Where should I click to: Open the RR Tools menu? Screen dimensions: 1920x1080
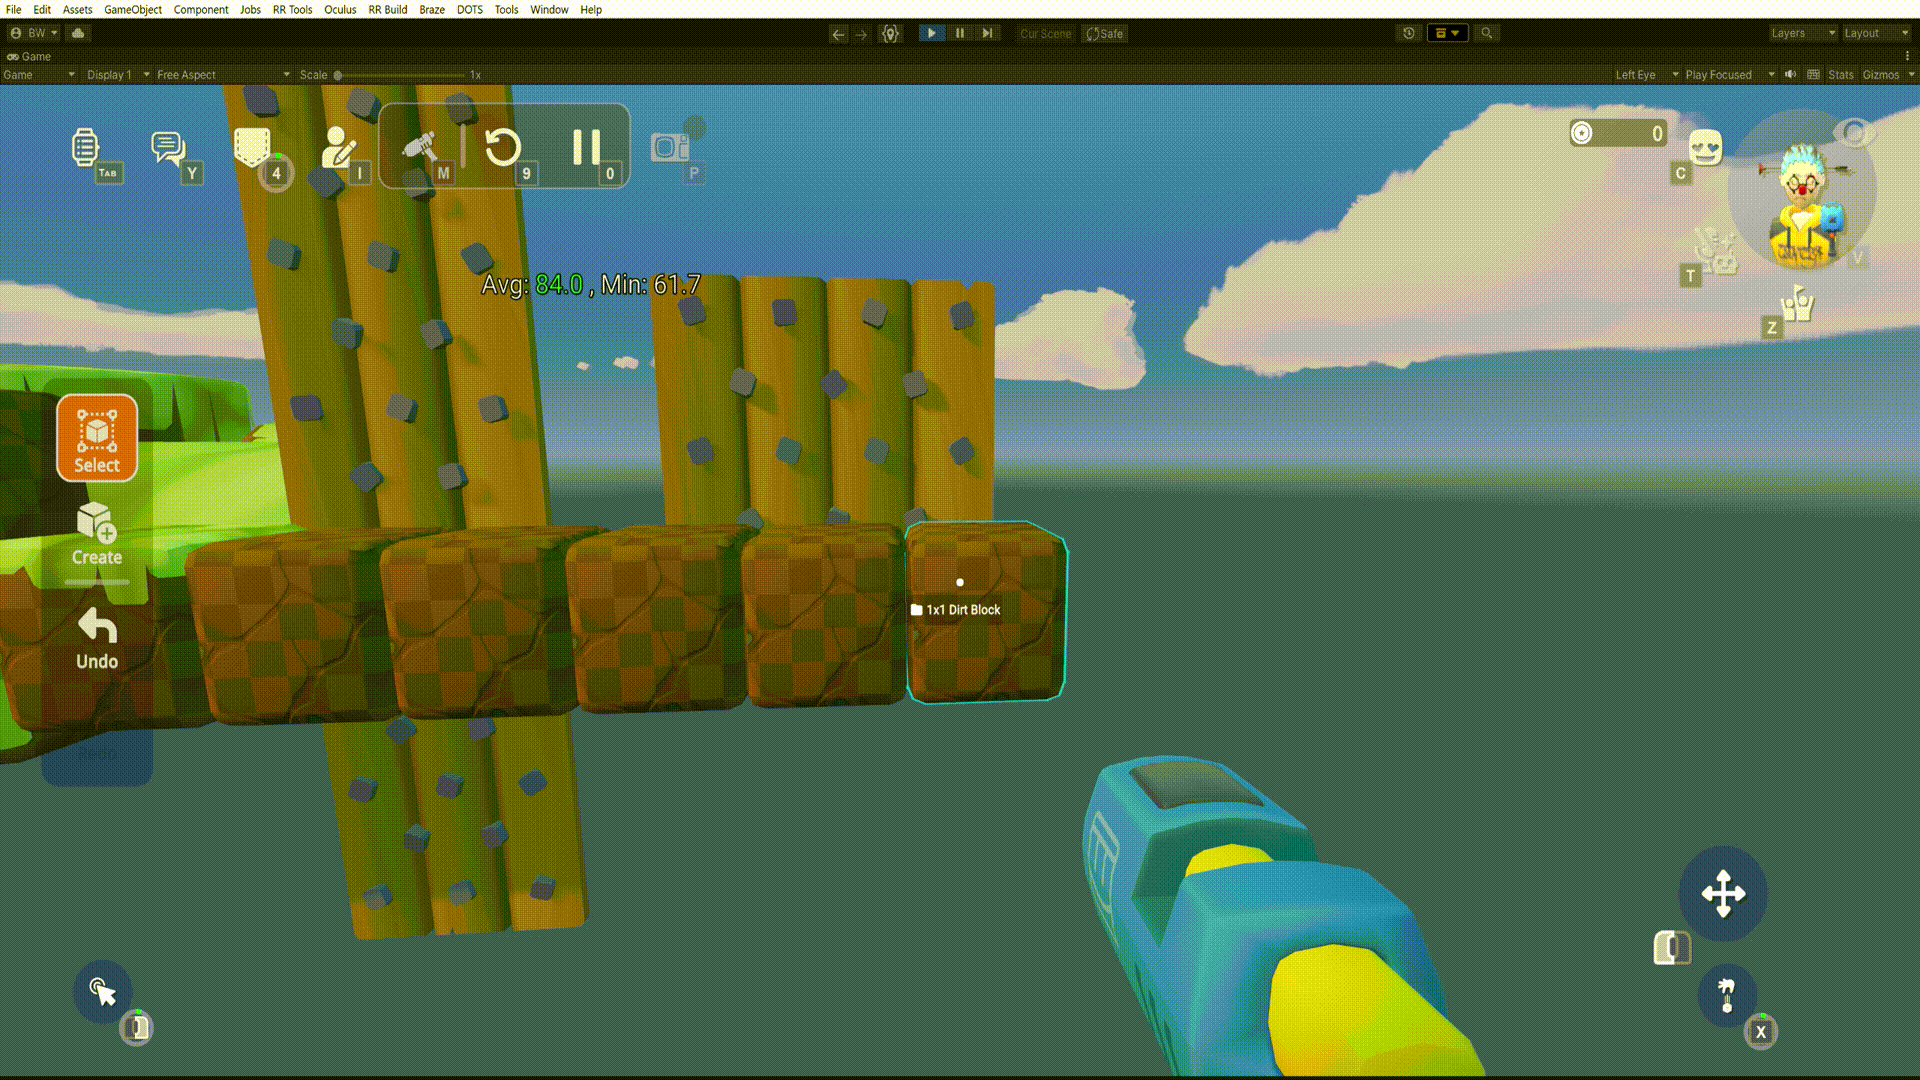click(292, 9)
